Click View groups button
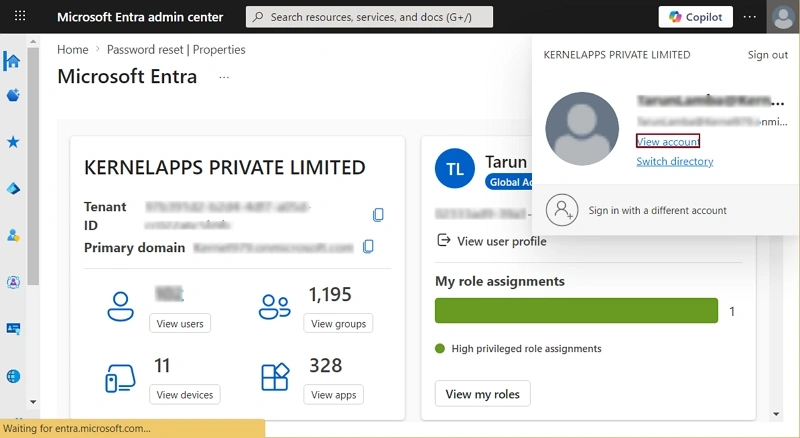Image resolution: width=800 pixels, height=438 pixels. point(338,323)
